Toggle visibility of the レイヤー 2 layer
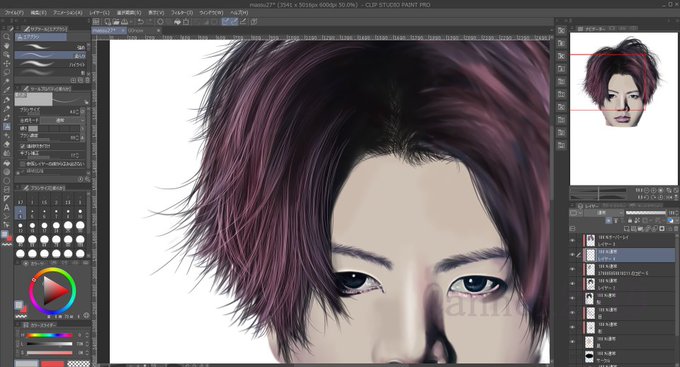This screenshot has height=367, width=680. pyautogui.click(x=572, y=284)
